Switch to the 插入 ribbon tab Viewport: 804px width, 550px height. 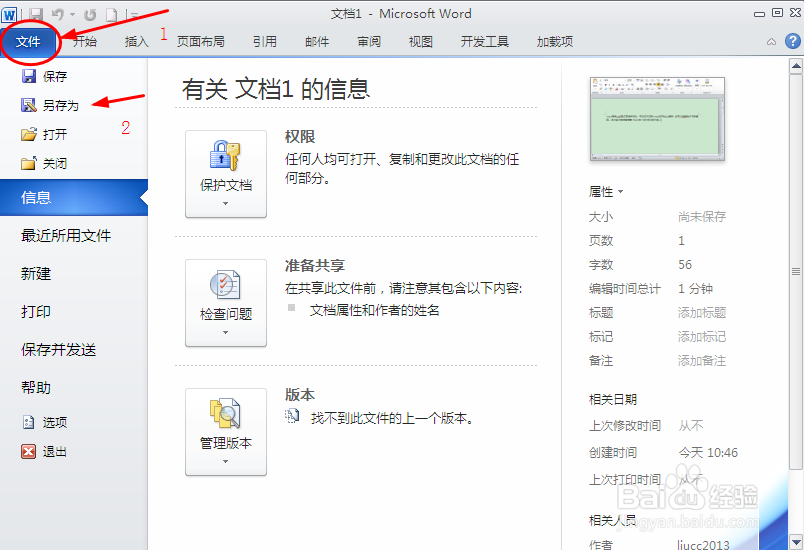(136, 42)
